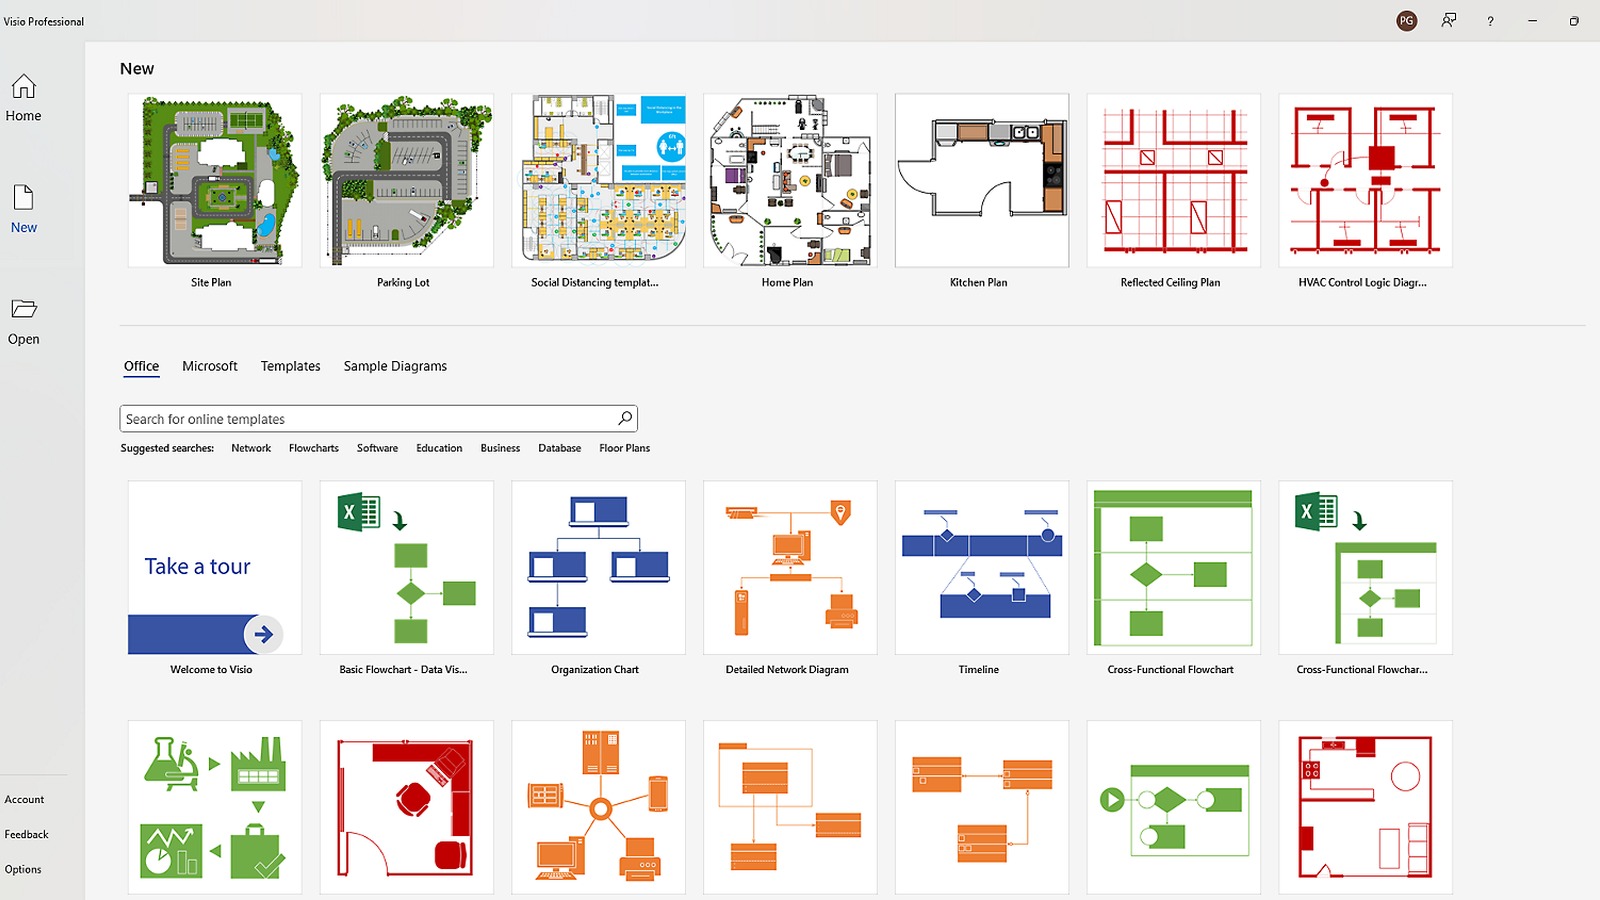Open the orange star network template thumbnail

pos(598,807)
